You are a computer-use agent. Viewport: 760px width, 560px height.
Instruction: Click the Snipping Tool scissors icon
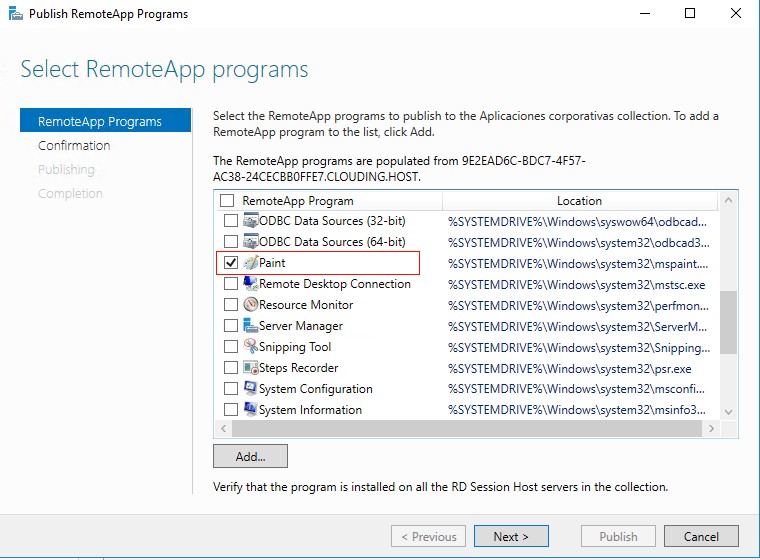(251, 347)
